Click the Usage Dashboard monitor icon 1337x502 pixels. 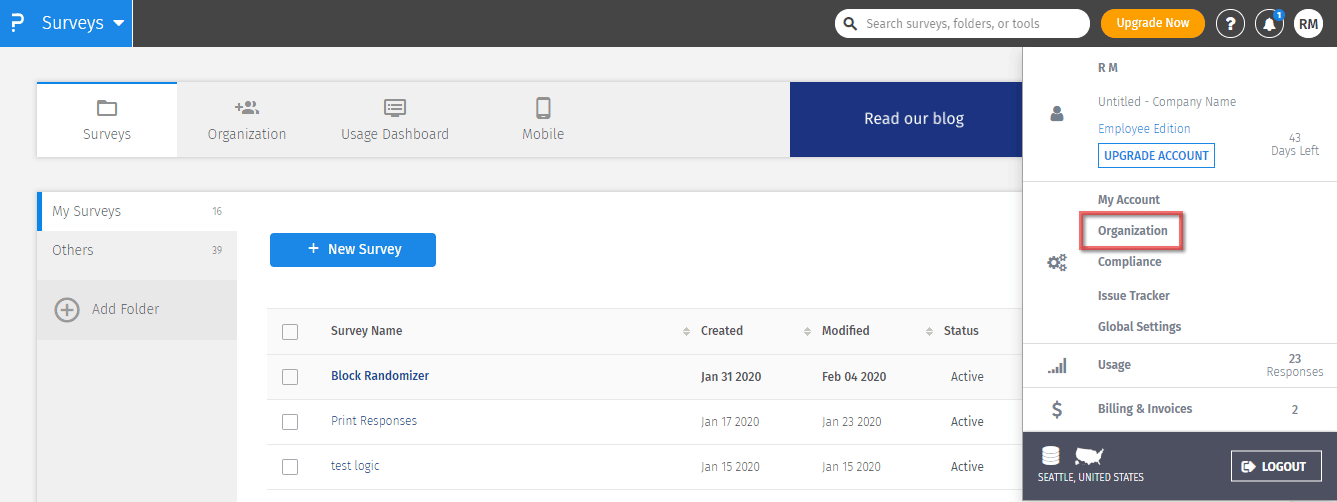(x=395, y=108)
